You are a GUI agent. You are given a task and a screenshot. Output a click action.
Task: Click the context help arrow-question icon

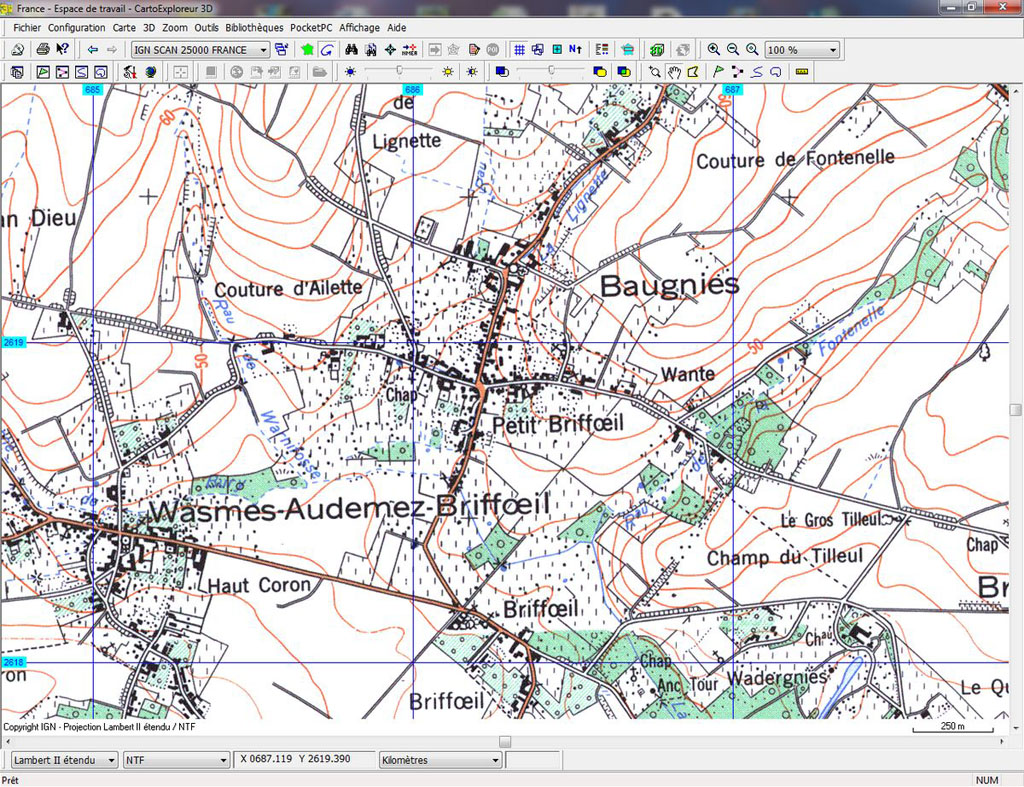(x=62, y=50)
